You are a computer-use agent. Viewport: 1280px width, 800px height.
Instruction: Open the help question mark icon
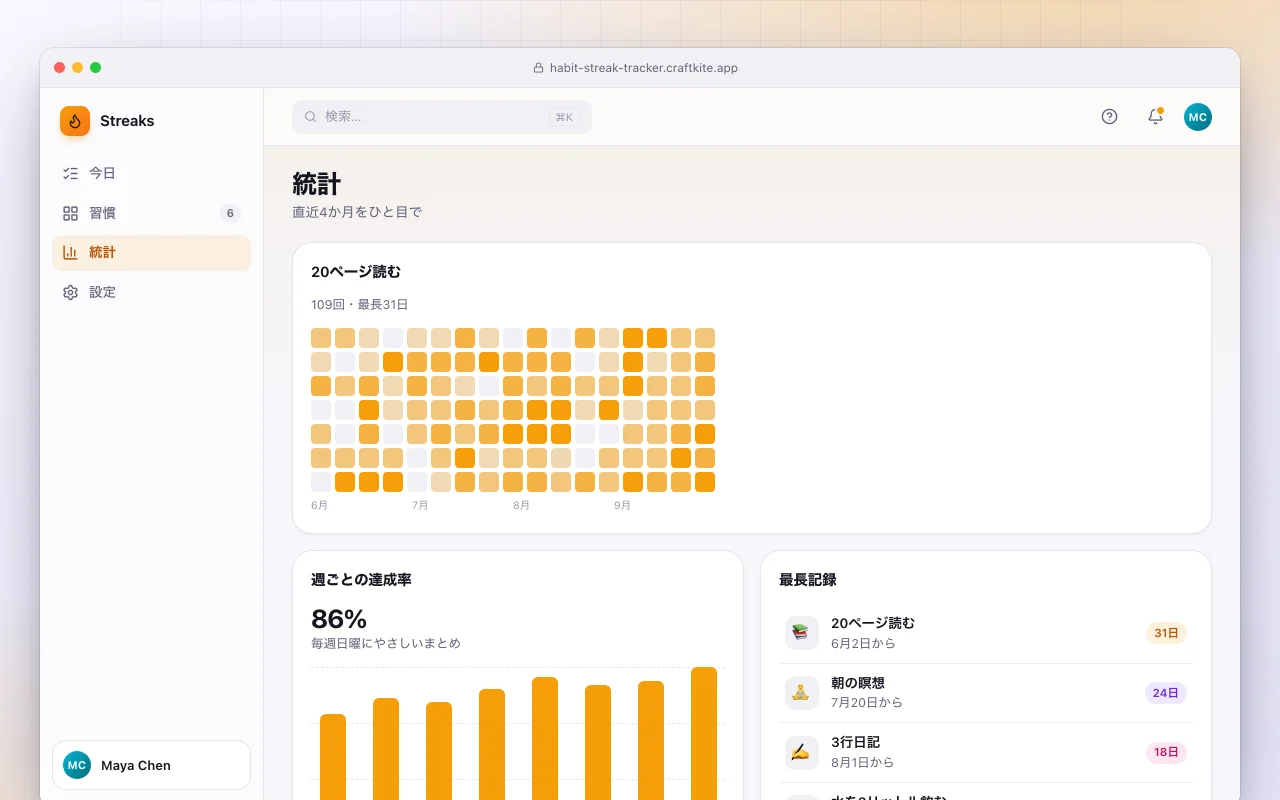point(1109,117)
